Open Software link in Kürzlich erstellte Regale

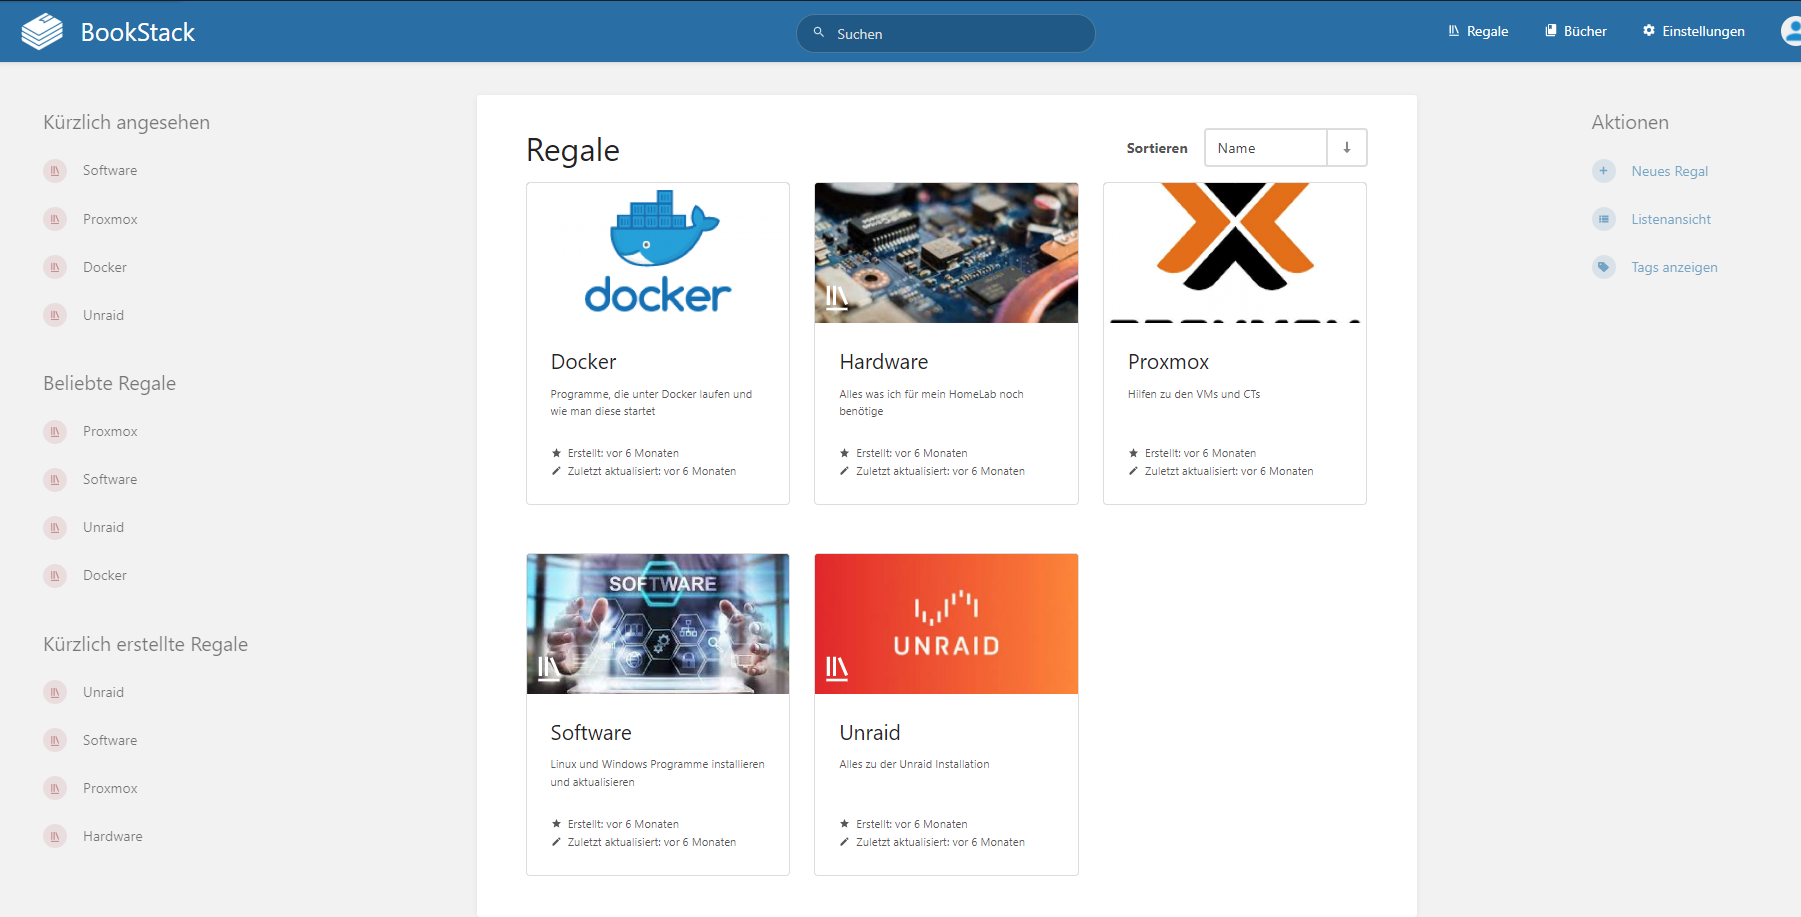[110, 740]
